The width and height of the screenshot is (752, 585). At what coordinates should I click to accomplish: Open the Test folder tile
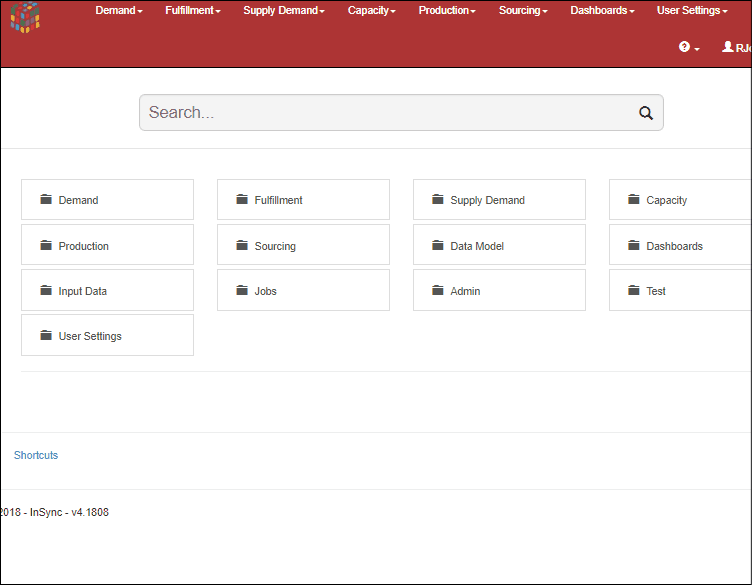click(680, 291)
